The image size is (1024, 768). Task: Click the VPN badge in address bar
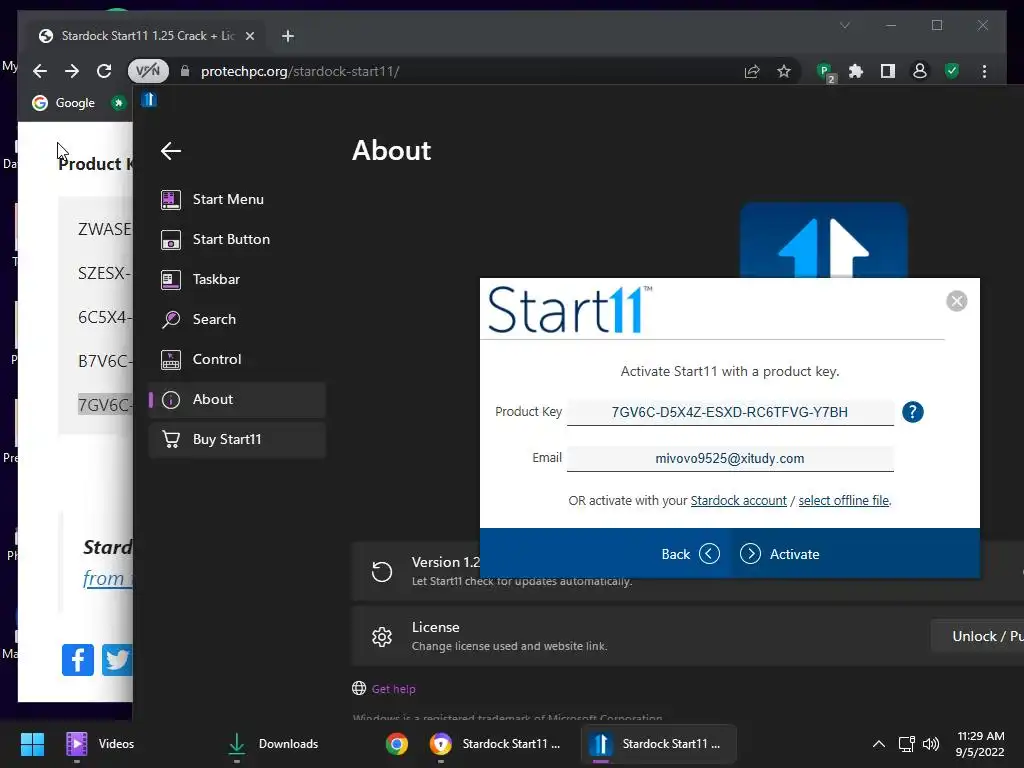coord(148,71)
